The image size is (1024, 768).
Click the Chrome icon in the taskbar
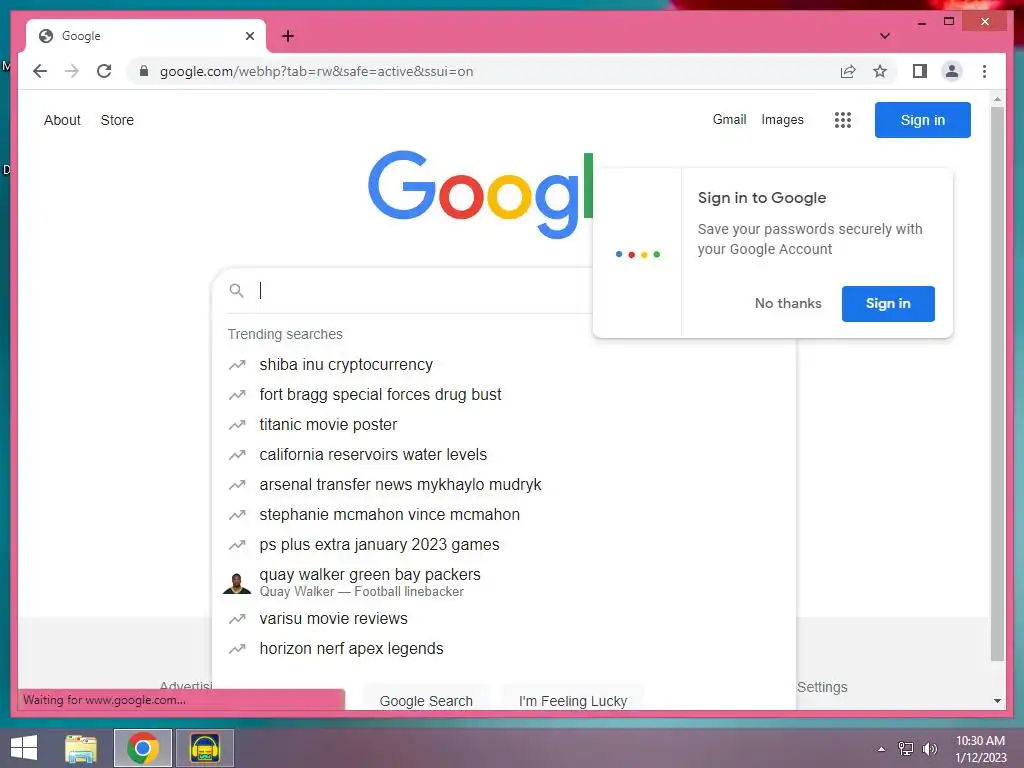(143, 748)
